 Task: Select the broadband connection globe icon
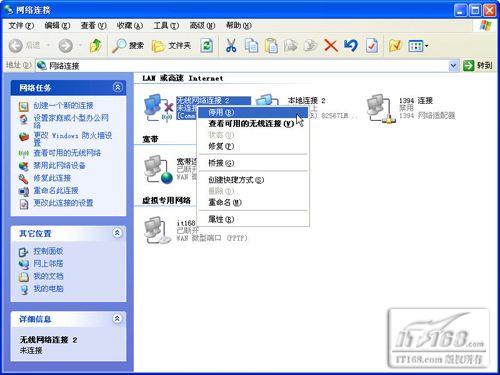pos(159,170)
